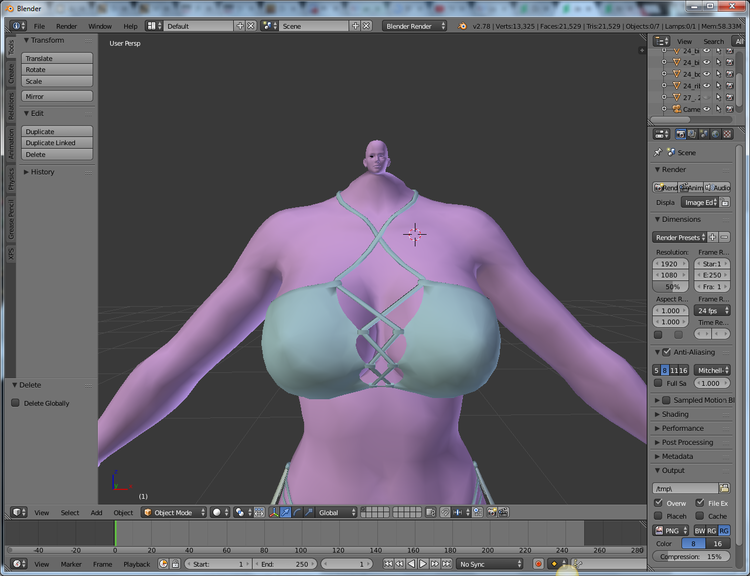Image resolution: width=750 pixels, height=576 pixels.
Task: Play animation in reverse
Action: tap(411, 564)
